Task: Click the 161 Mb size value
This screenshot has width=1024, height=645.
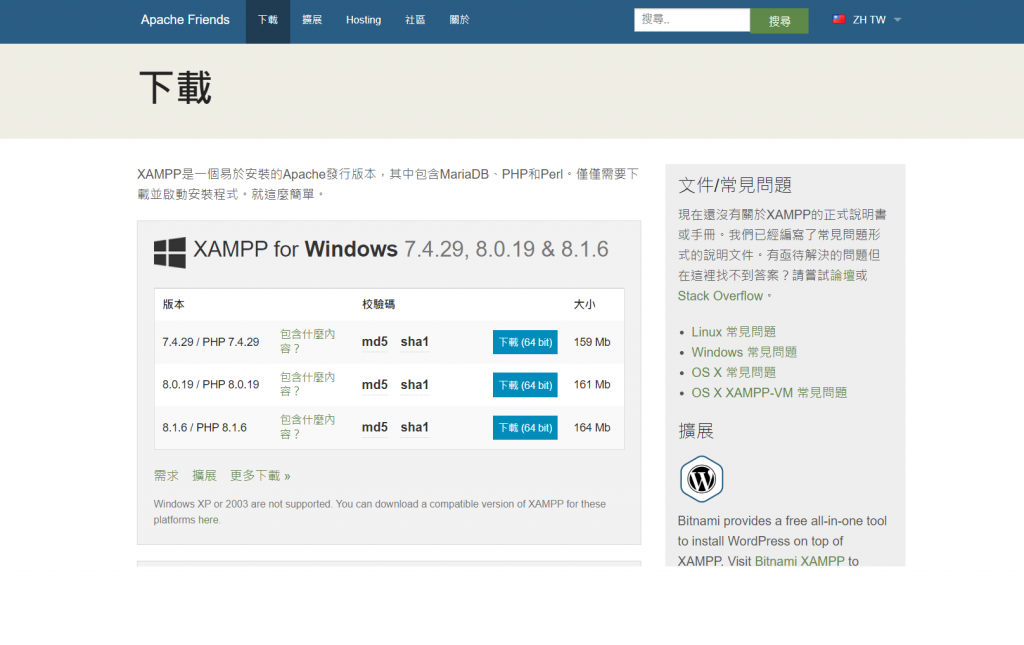Action: tap(592, 385)
